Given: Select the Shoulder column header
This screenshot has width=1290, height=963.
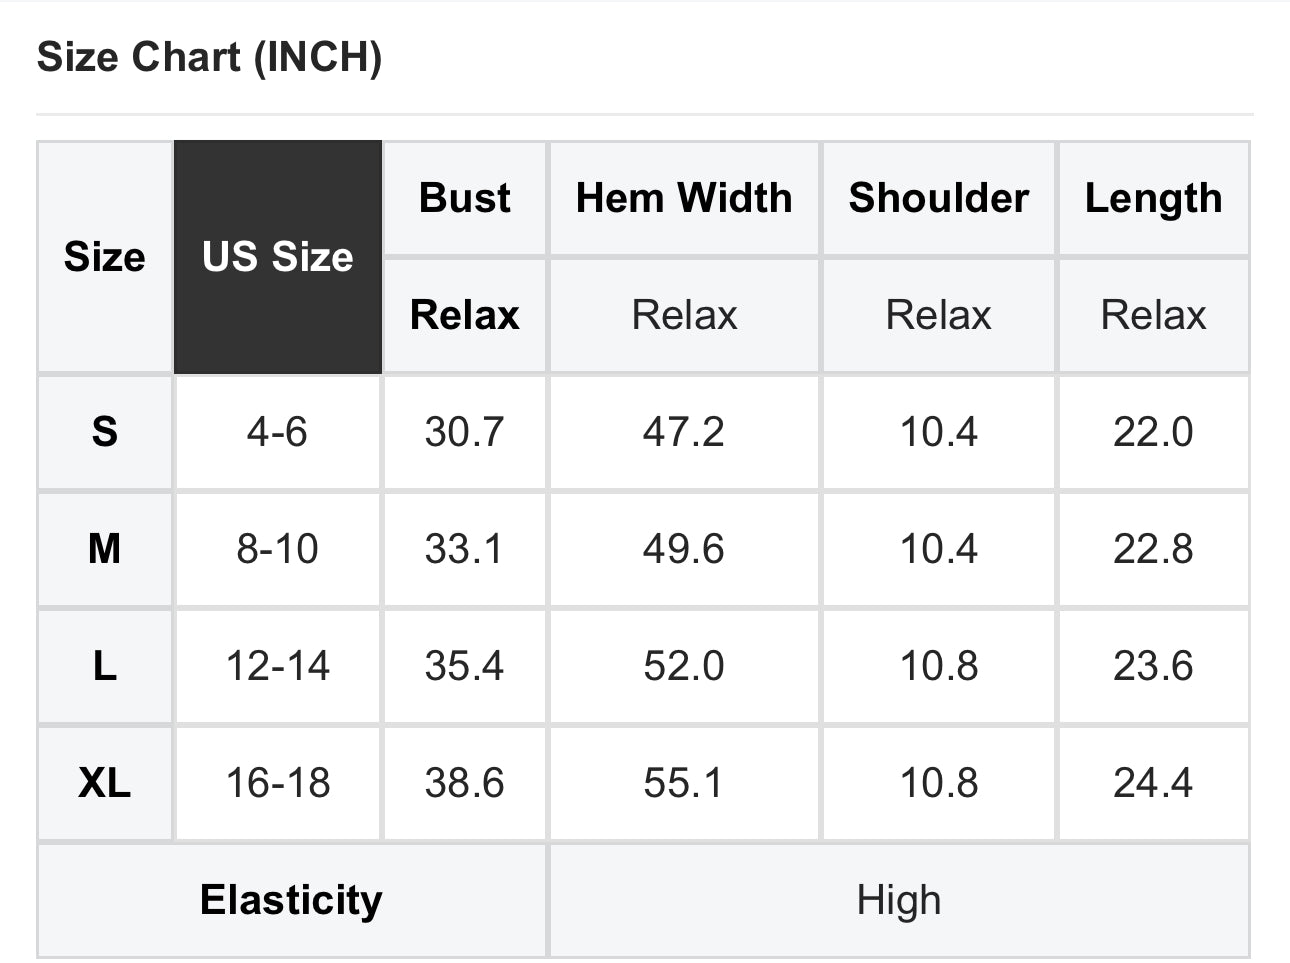Looking at the screenshot, I should point(939,198).
